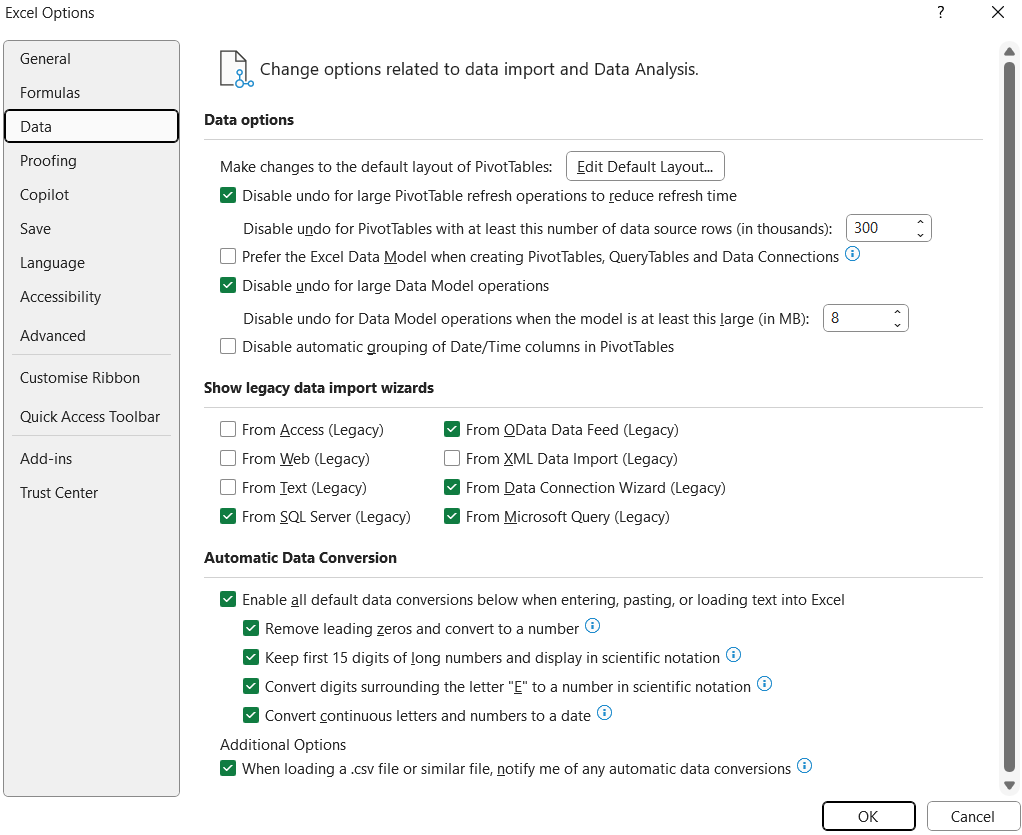Check From Web (Legacy) wizard
The width and height of the screenshot is (1022, 835).
click(228, 458)
